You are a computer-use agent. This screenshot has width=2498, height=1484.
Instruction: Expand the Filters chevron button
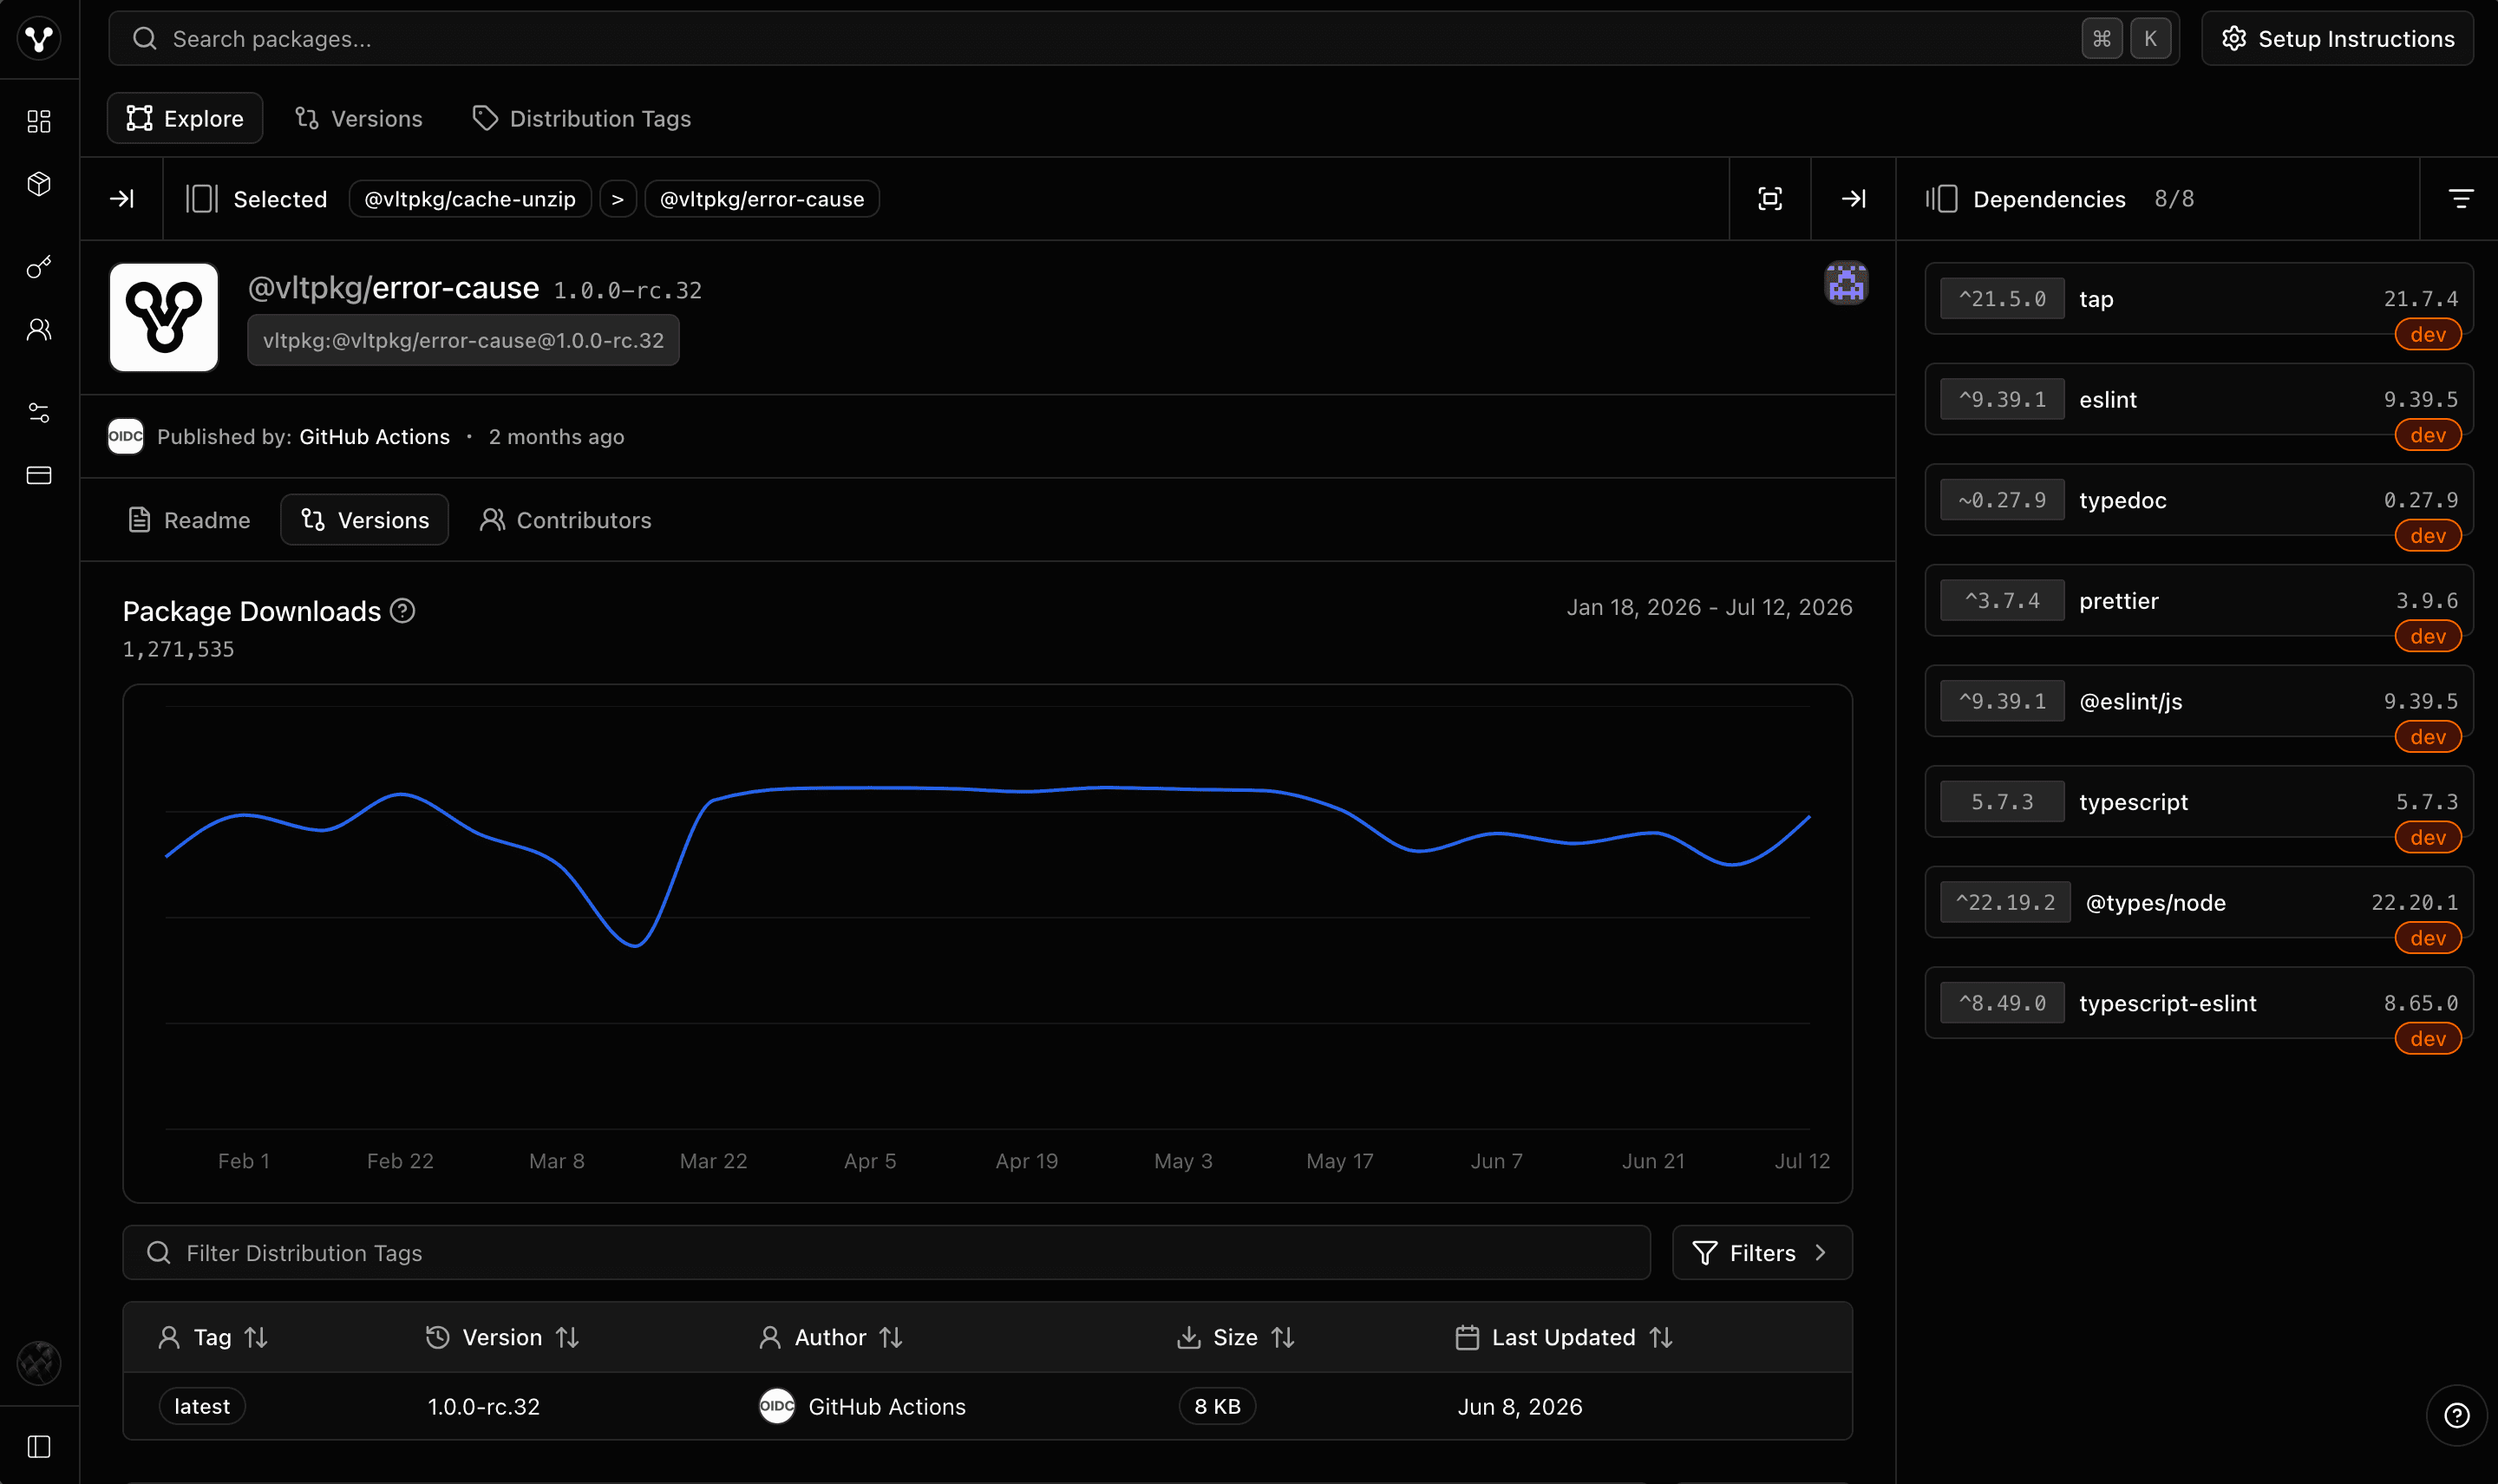coord(1762,1253)
